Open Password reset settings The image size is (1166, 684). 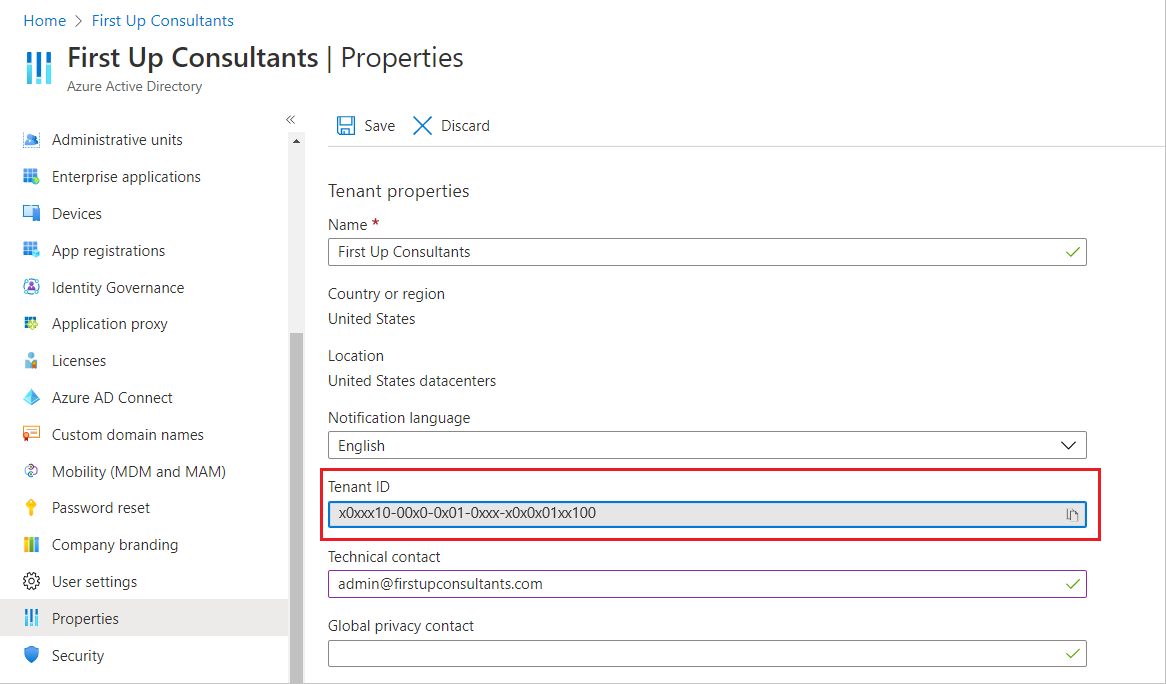pyautogui.click(x=100, y=507)
